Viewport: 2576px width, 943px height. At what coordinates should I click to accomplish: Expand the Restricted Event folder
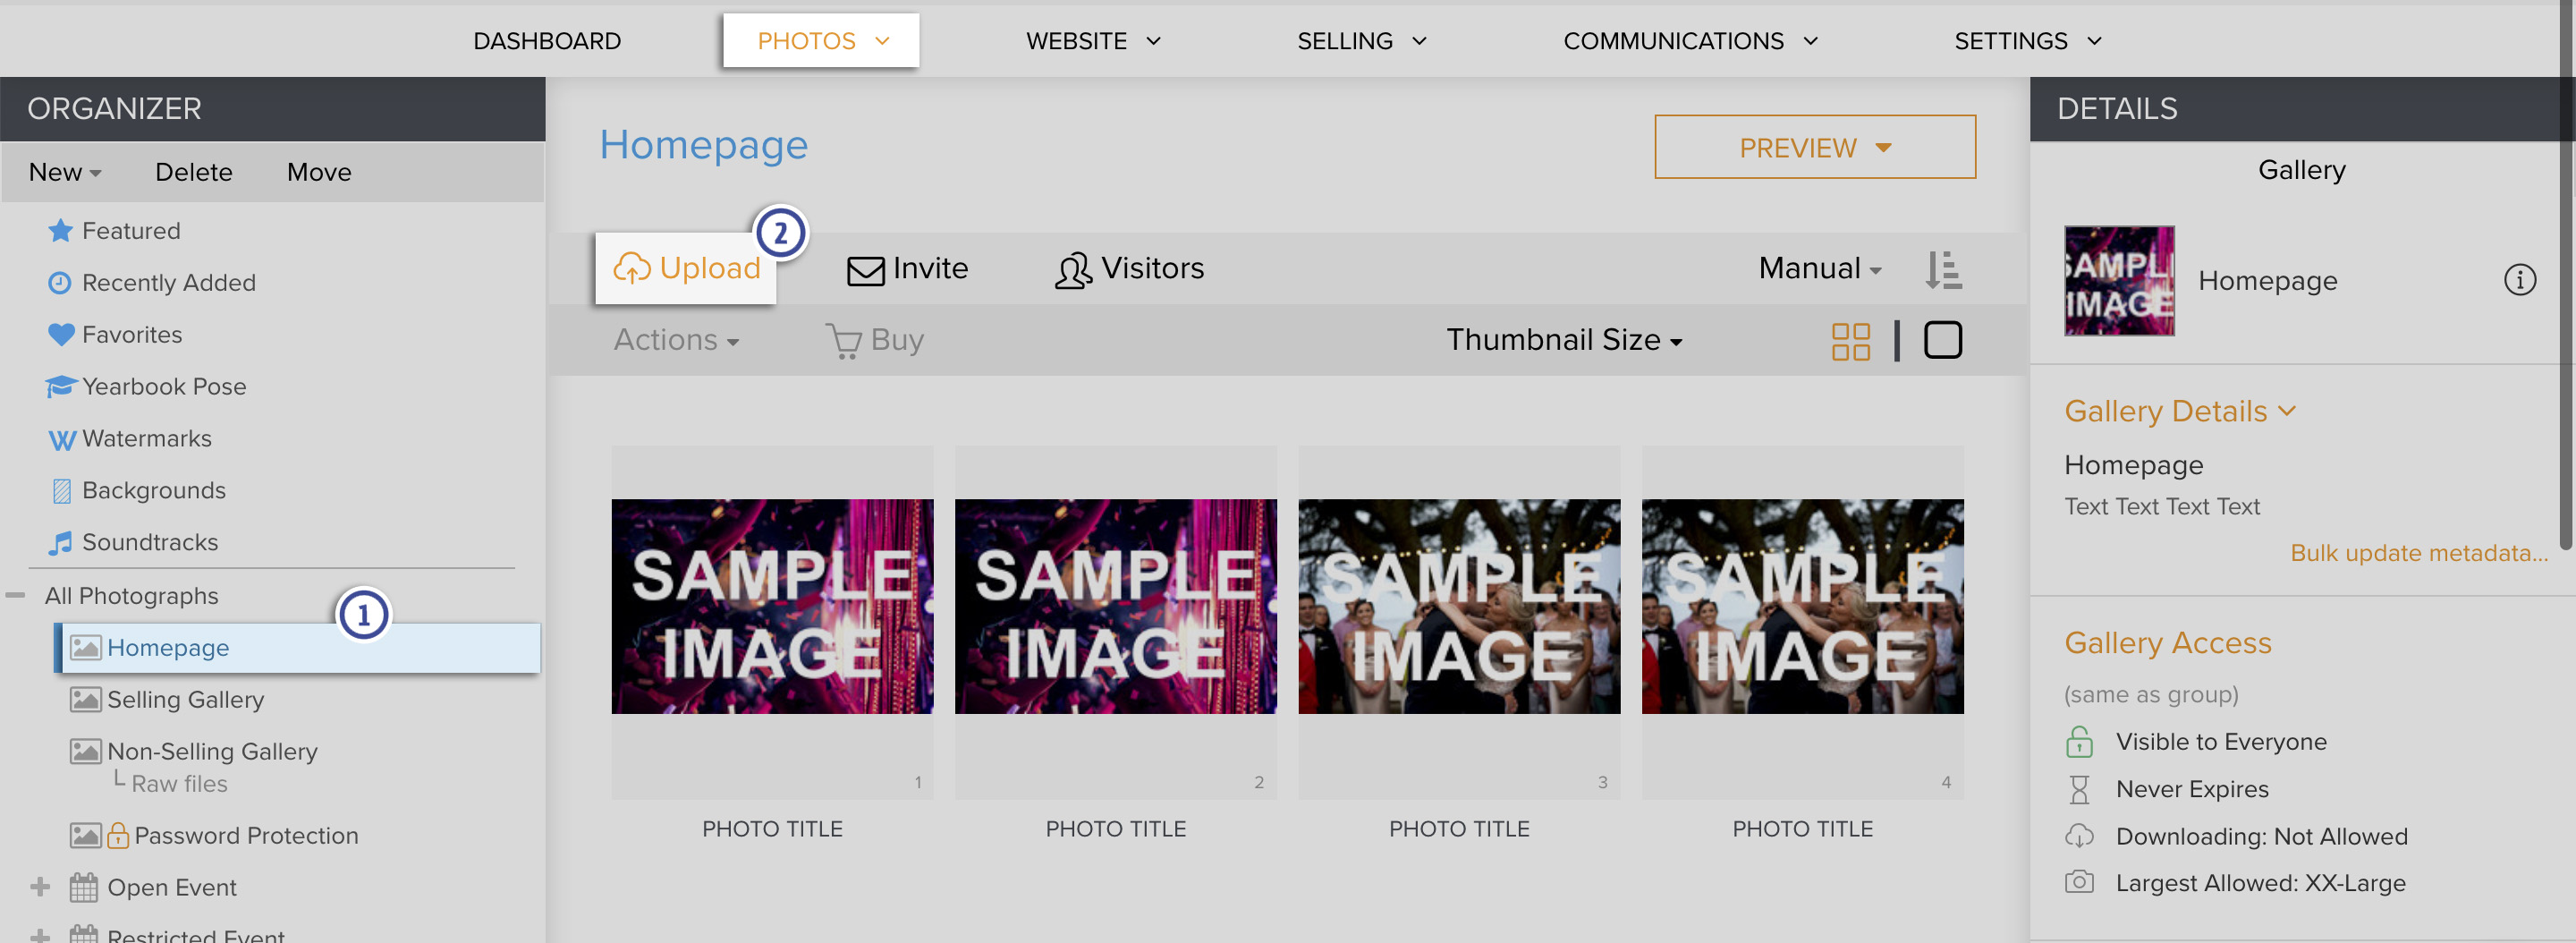tap(40, 936)
